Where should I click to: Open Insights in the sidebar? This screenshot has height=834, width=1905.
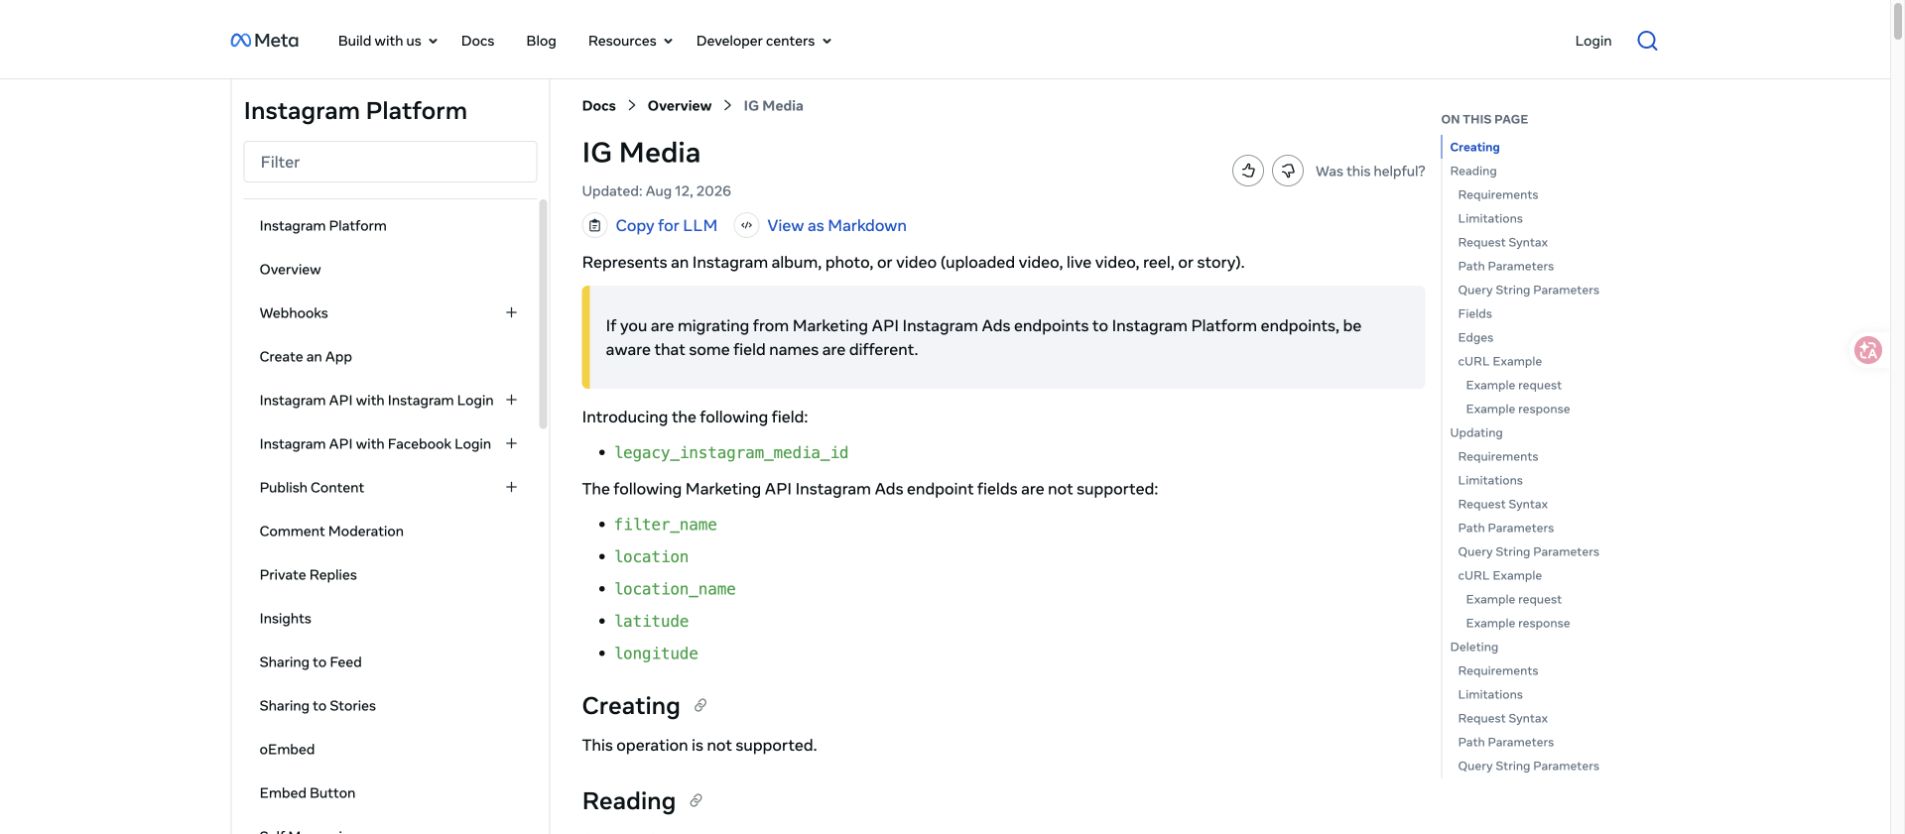pos(285,618)
